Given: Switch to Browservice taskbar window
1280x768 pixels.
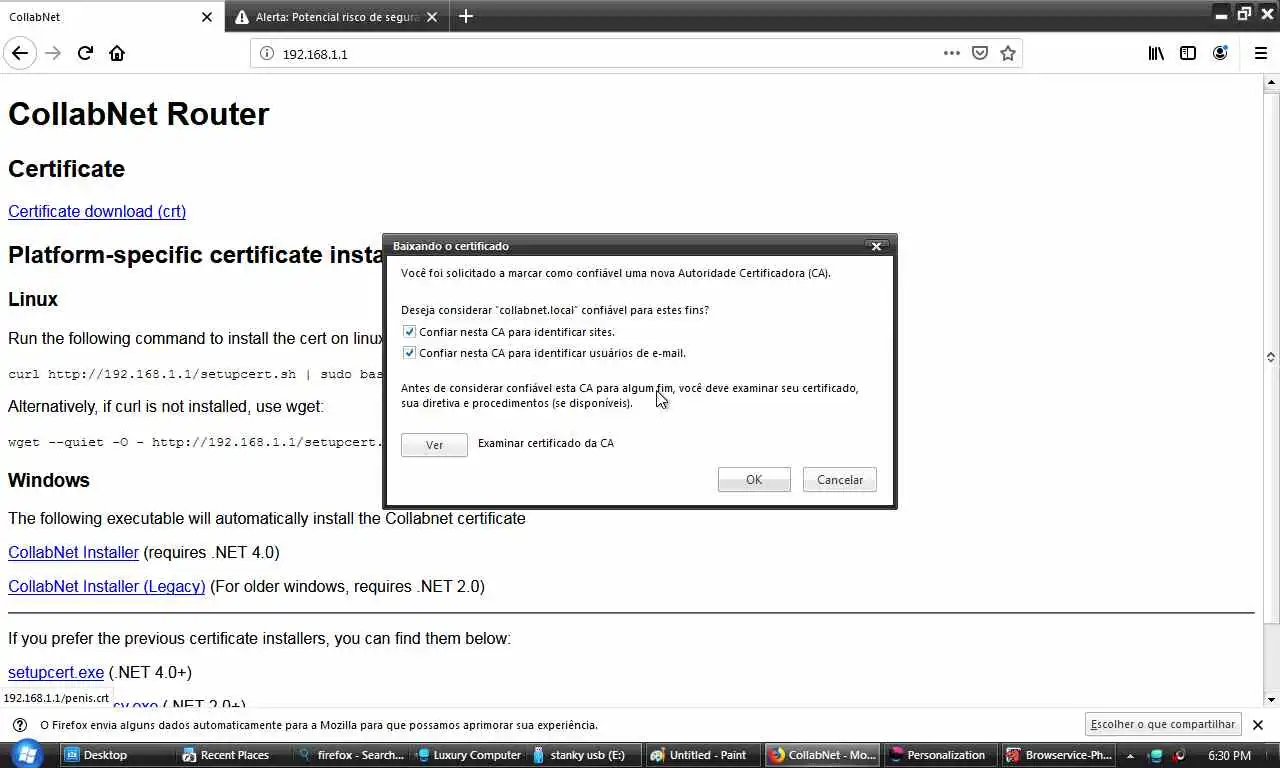Looking at the screenshot, I should point(1059,755).
